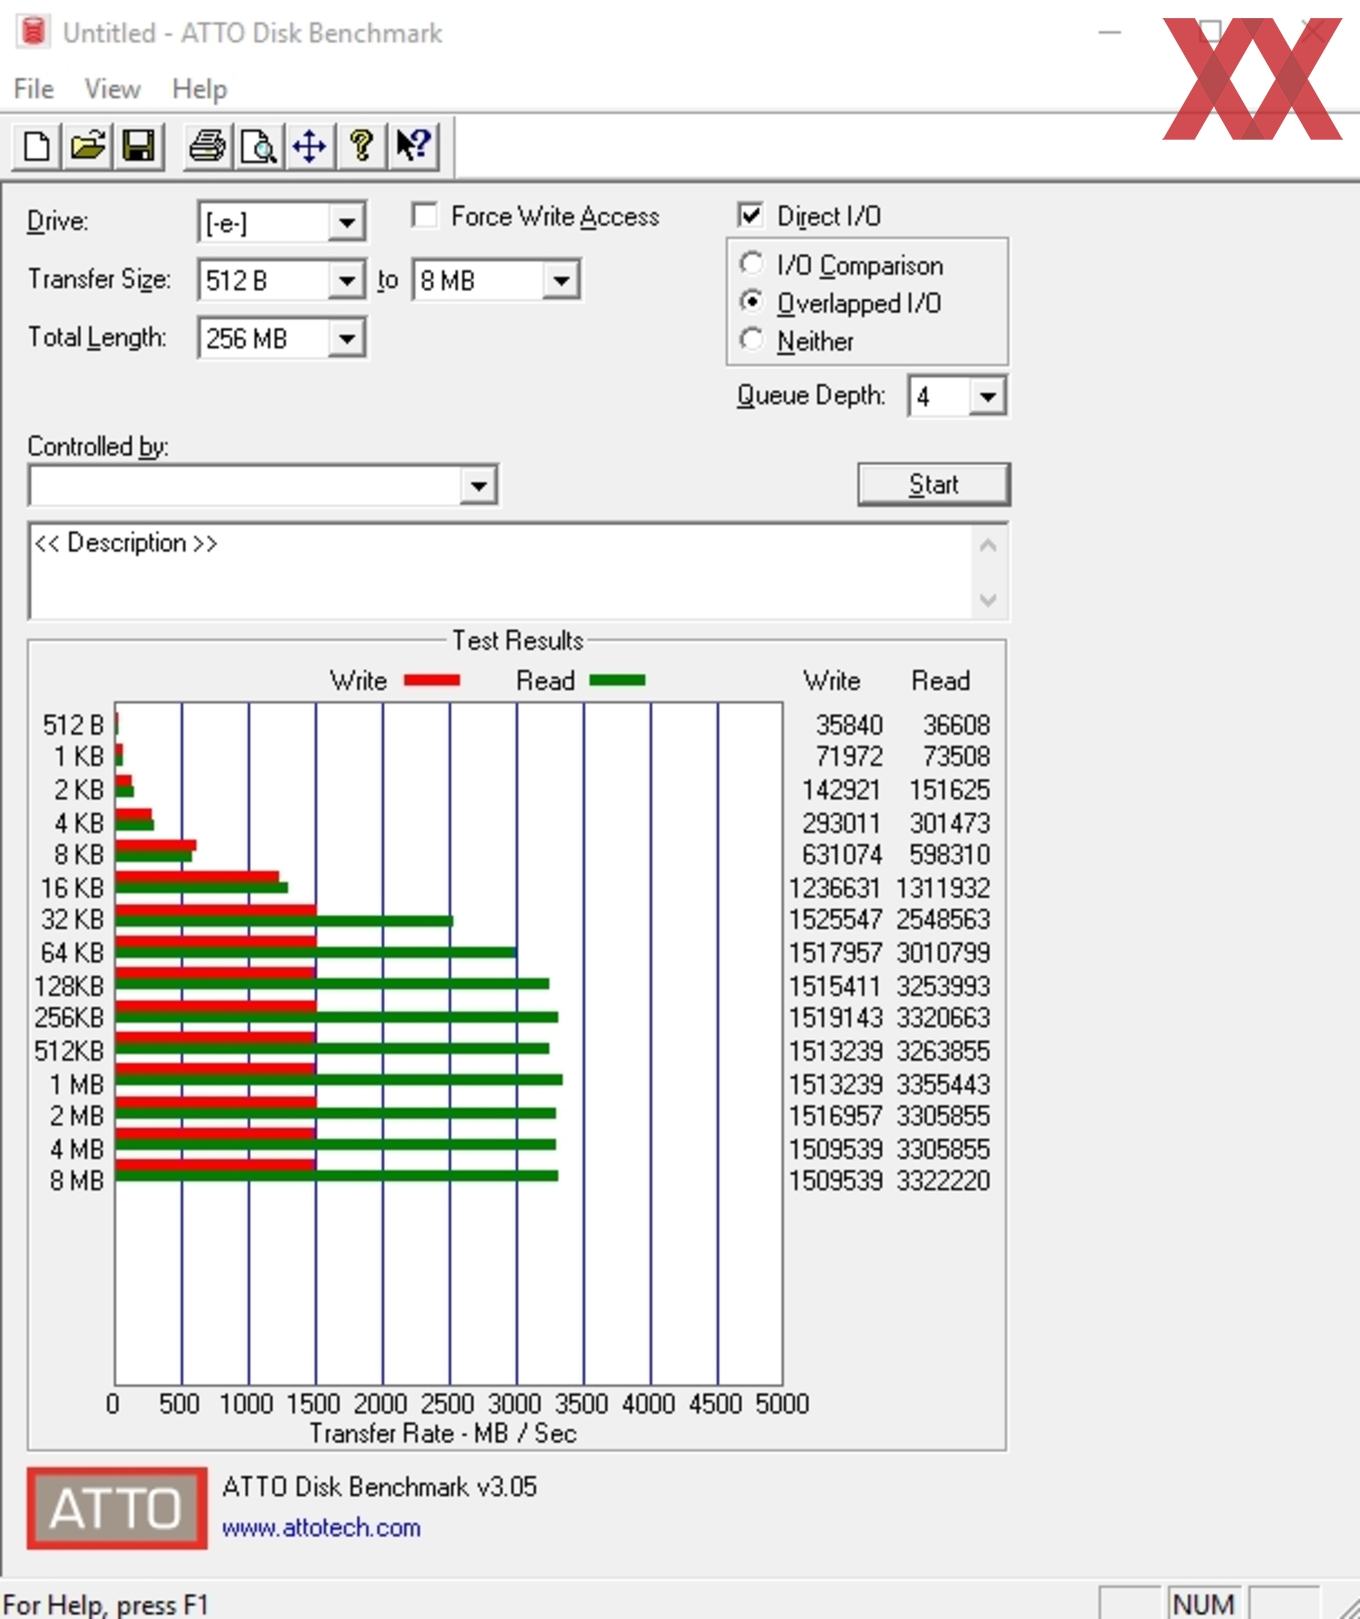1360x1619 pixels.
Task: Click the Print toolbar icon
Action: coord(208,147)
